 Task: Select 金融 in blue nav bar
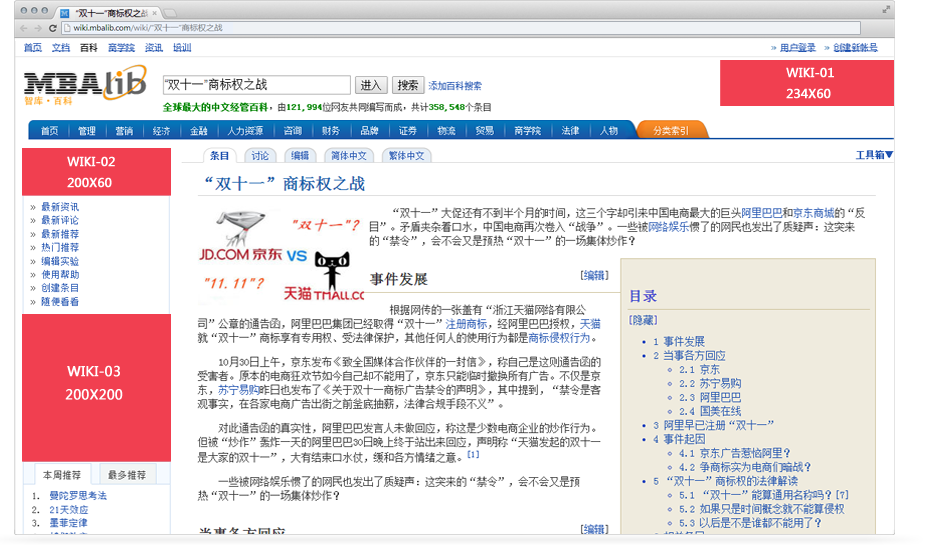[199, 131]
